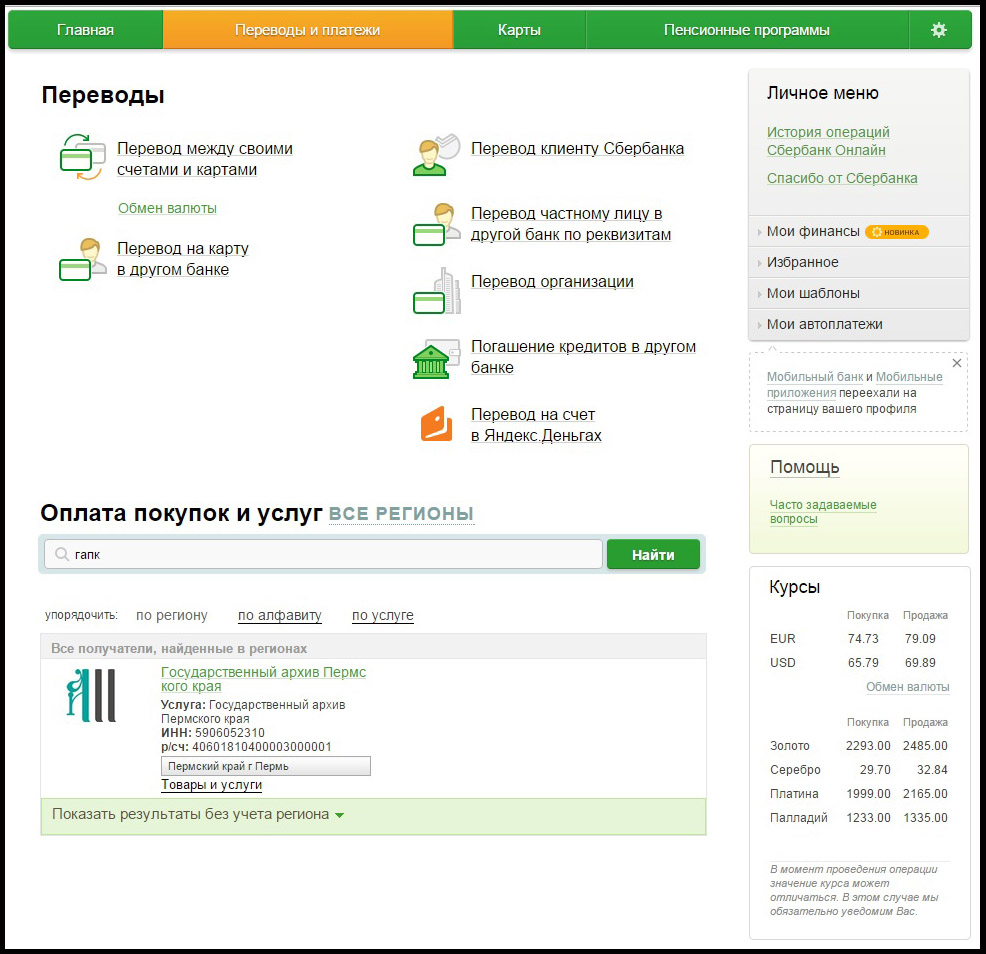The image size is (986, 954).
Task: Click the loan repayment bank building icon
Action: pos(436,359)
